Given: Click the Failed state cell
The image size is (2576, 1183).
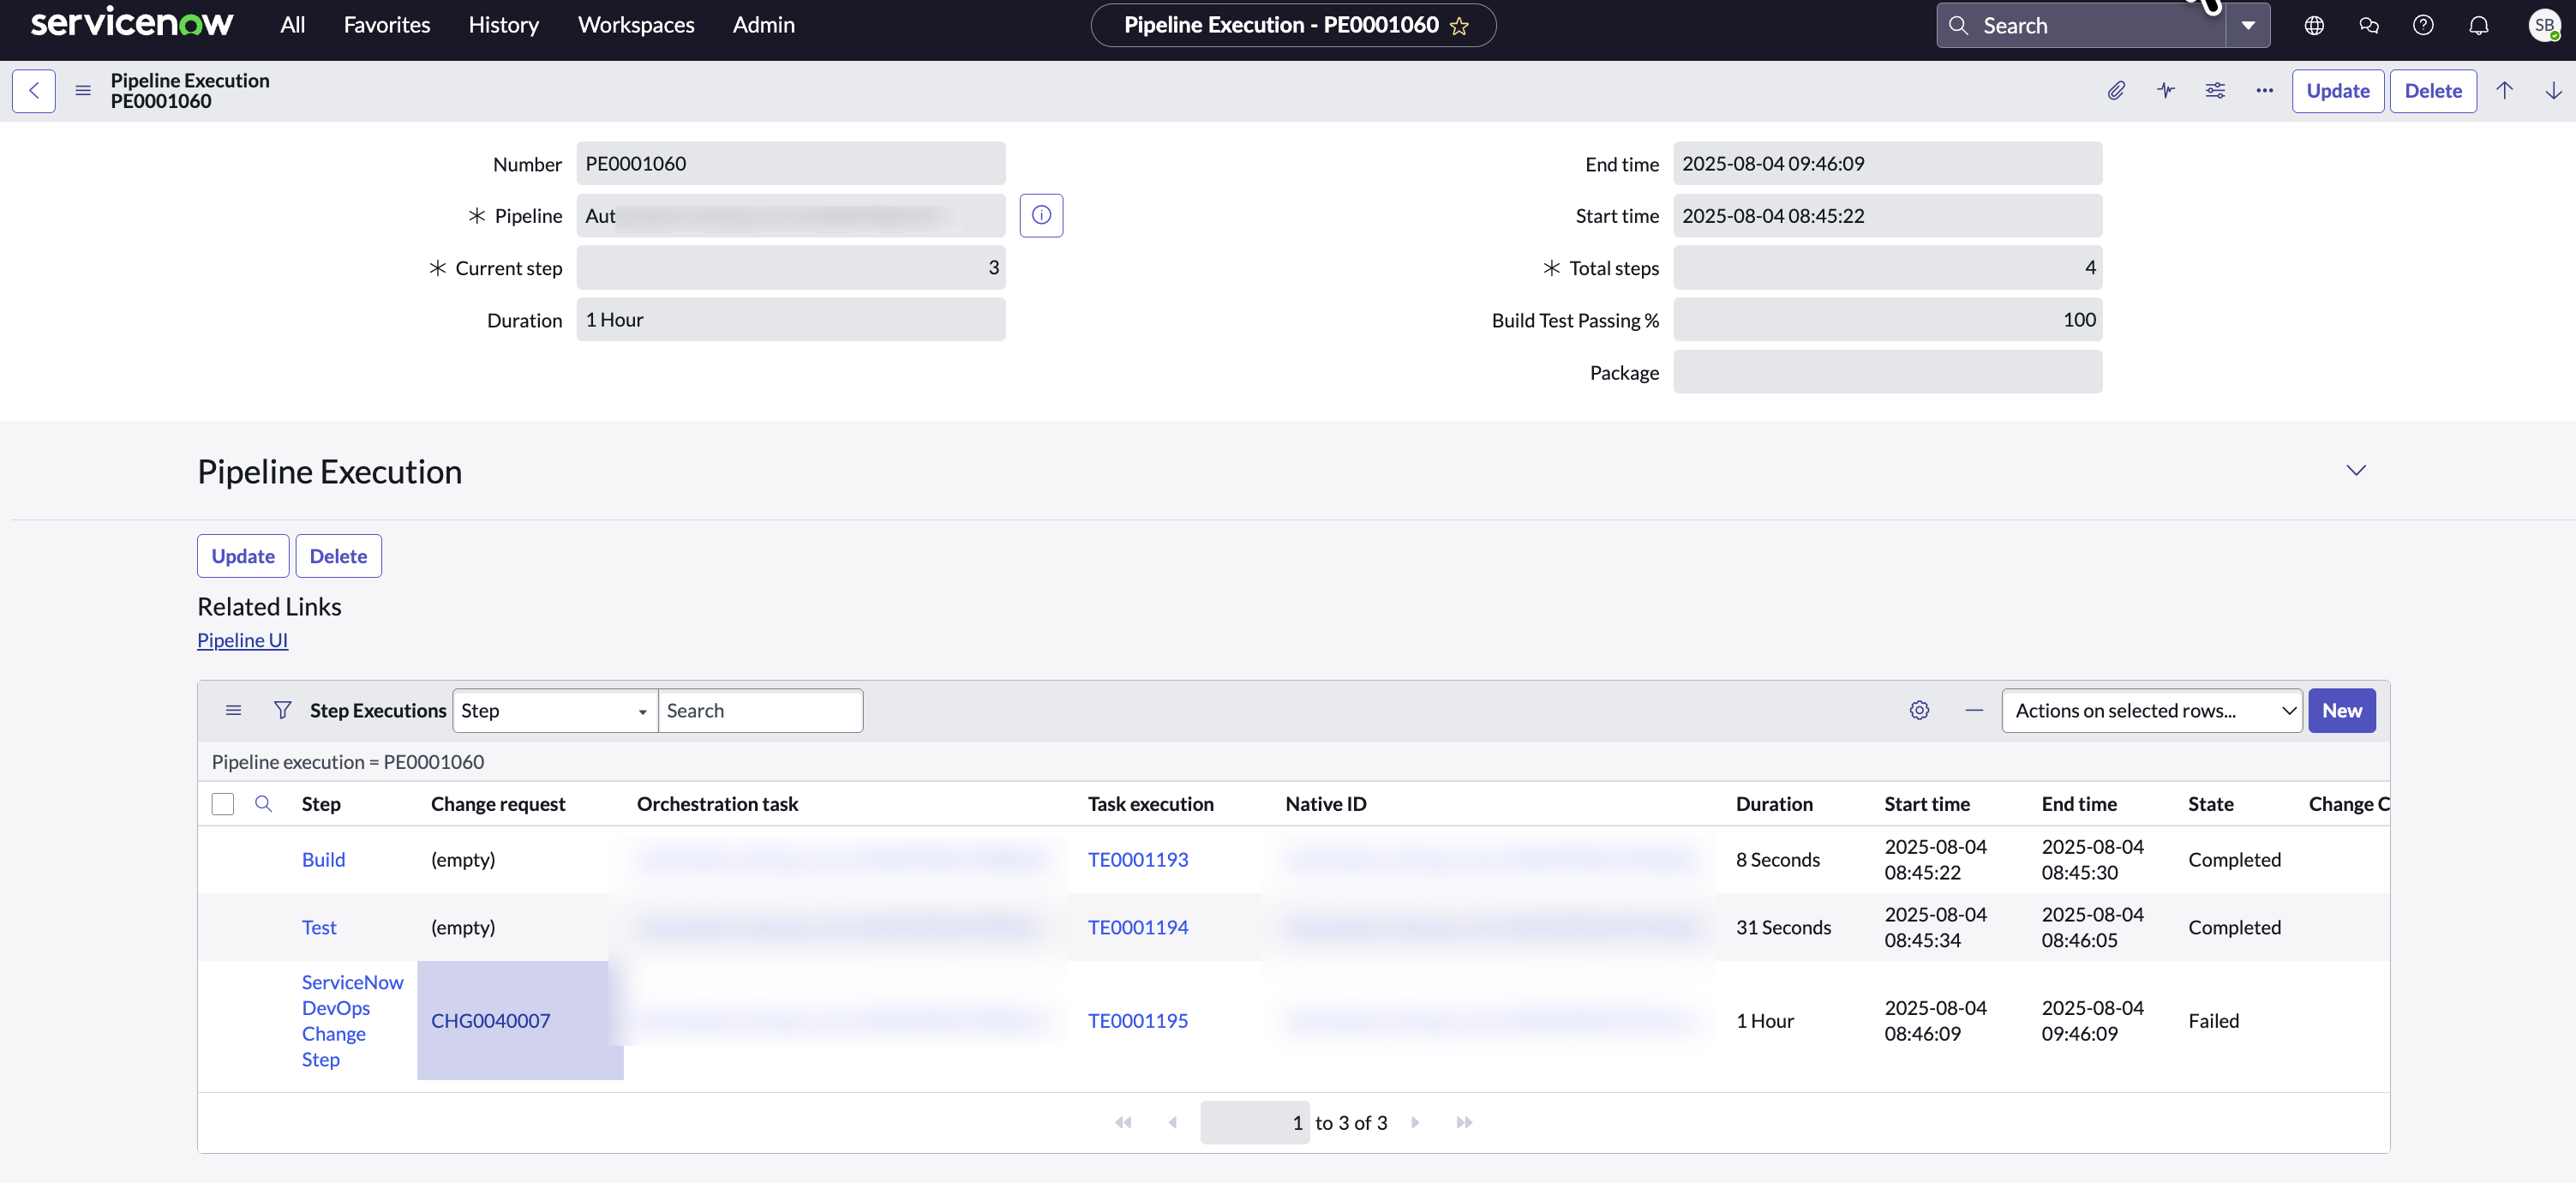Looking at the screenshot, I should click(x=2213, y=1020).
